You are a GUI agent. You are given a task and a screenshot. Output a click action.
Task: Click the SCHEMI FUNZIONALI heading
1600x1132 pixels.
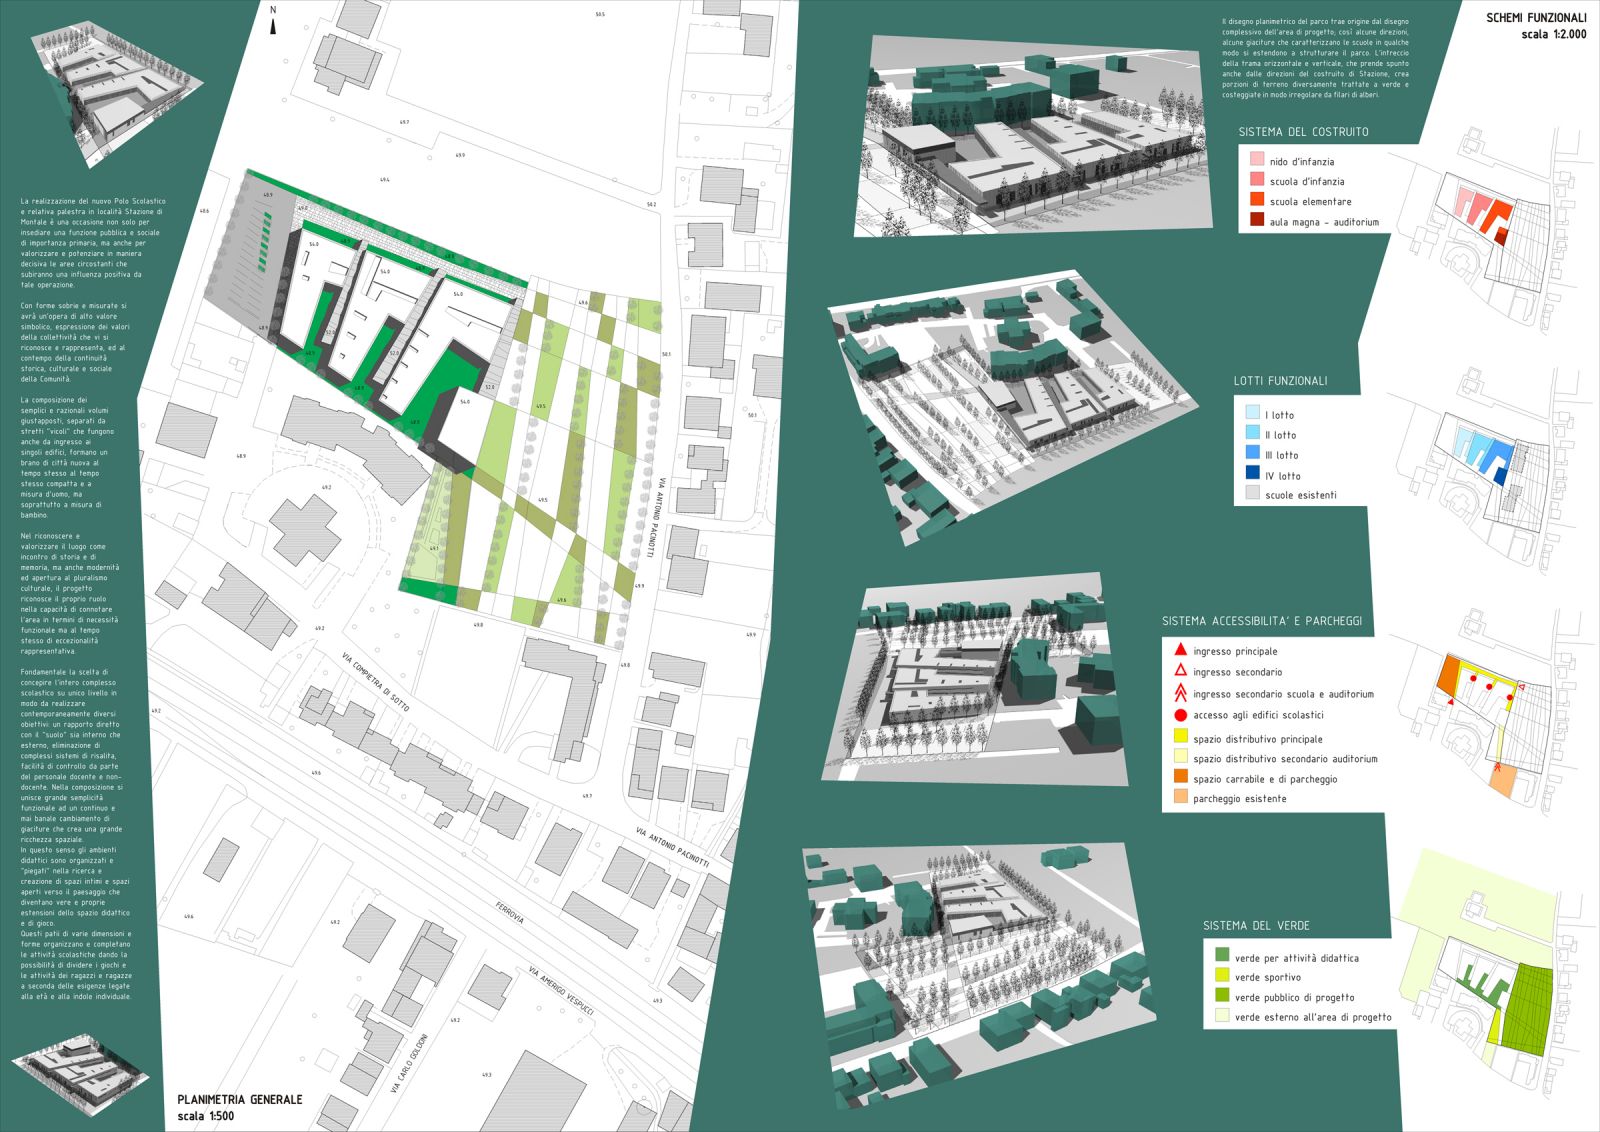point(1535,18)
